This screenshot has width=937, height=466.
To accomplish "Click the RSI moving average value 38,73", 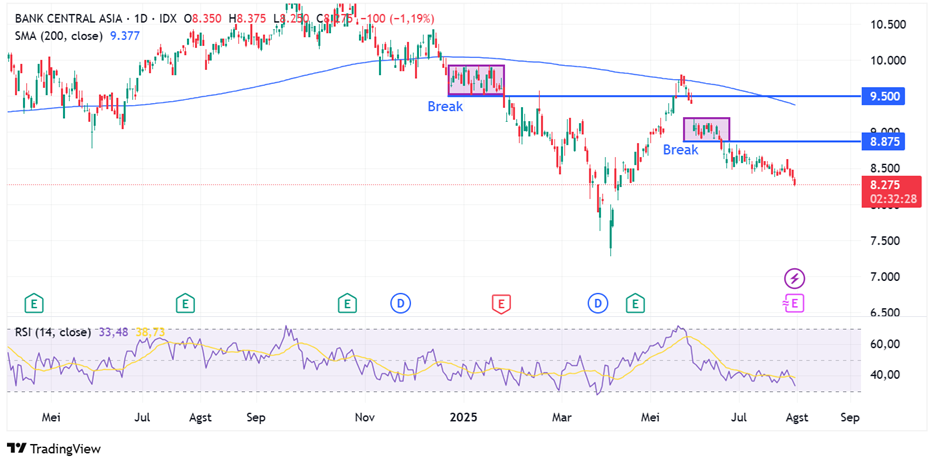I will (151, 332).
